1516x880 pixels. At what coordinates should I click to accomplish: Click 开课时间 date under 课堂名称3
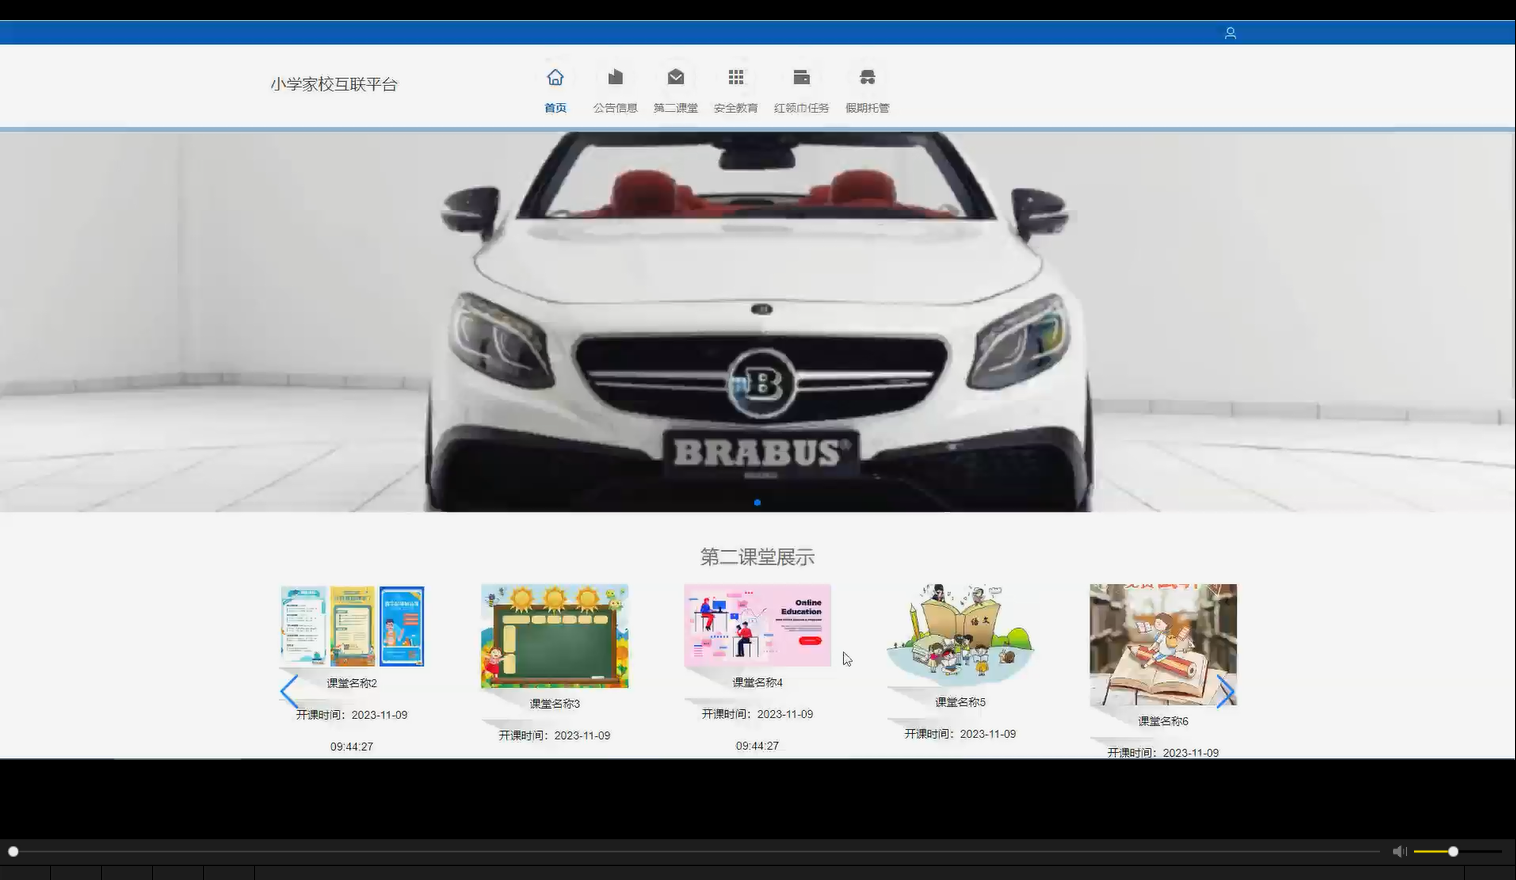555,735
